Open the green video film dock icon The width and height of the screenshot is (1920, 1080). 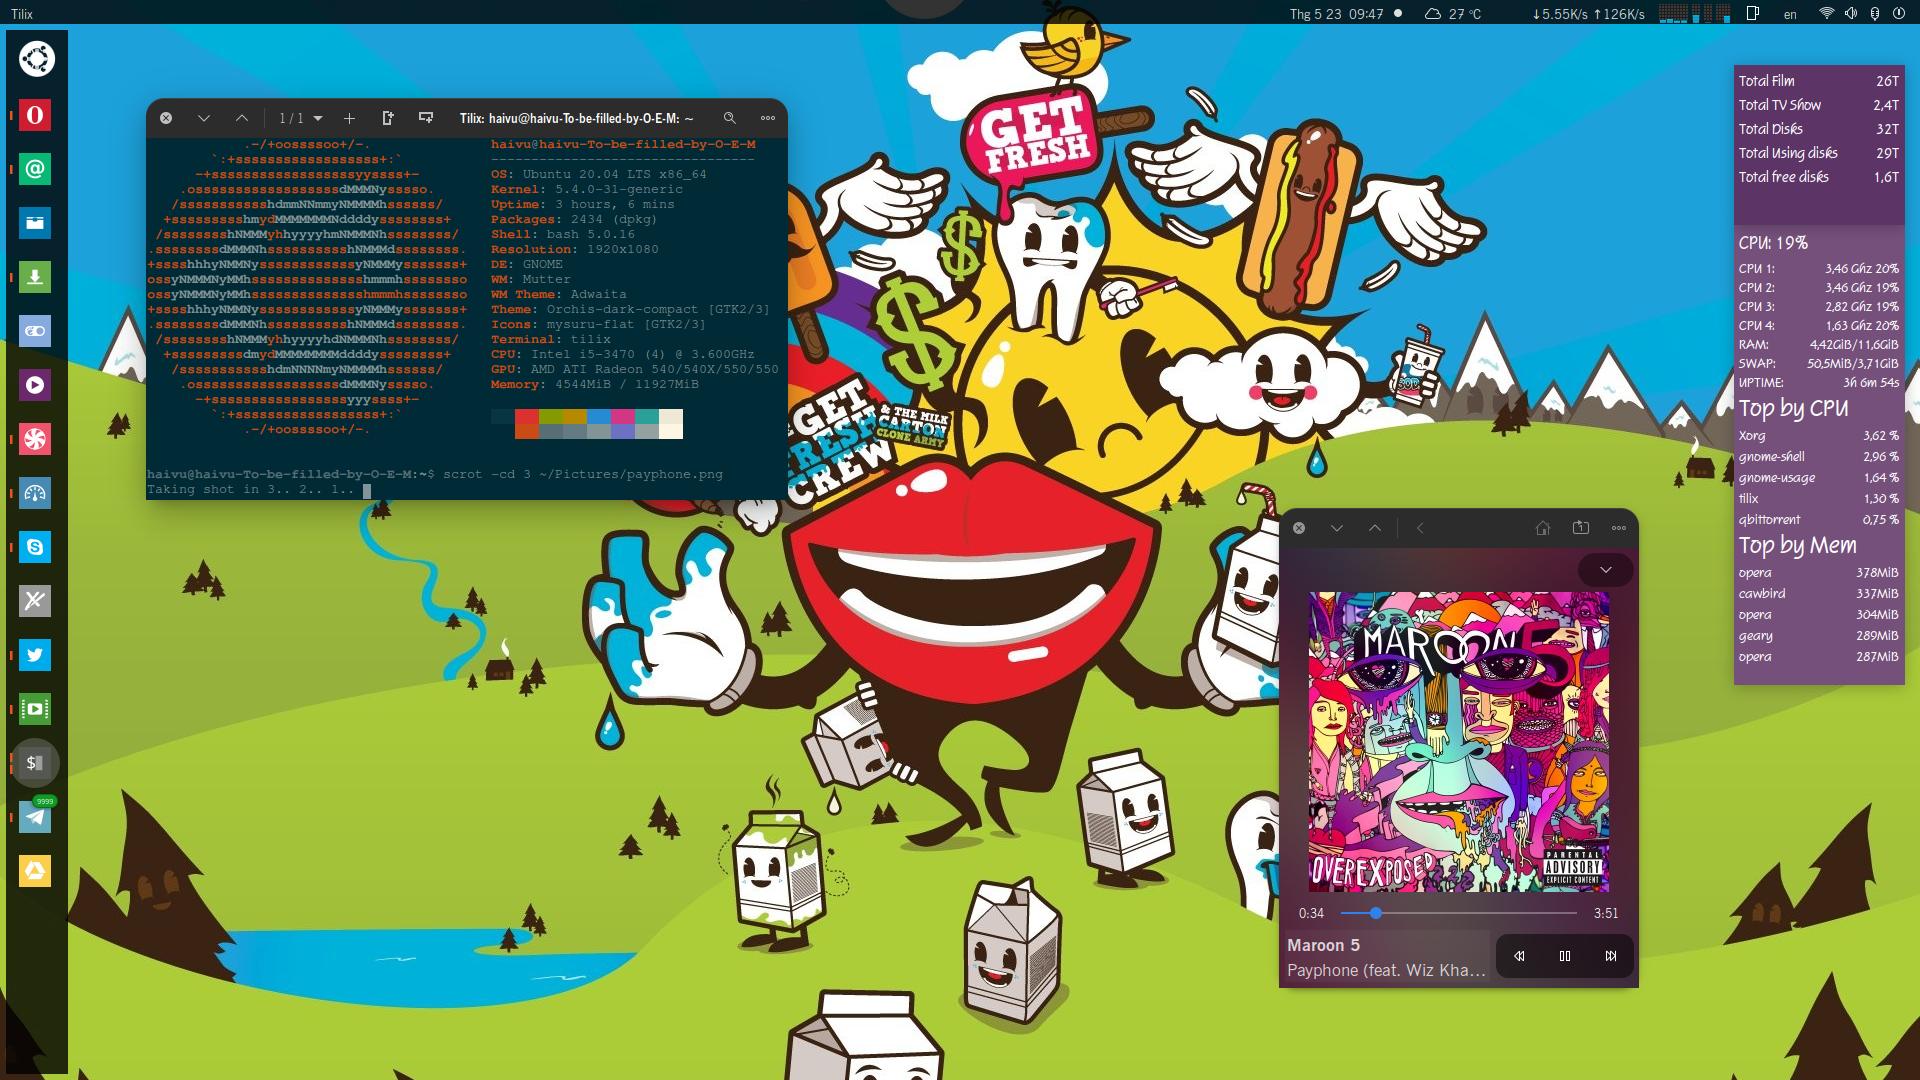click(35, 709)
